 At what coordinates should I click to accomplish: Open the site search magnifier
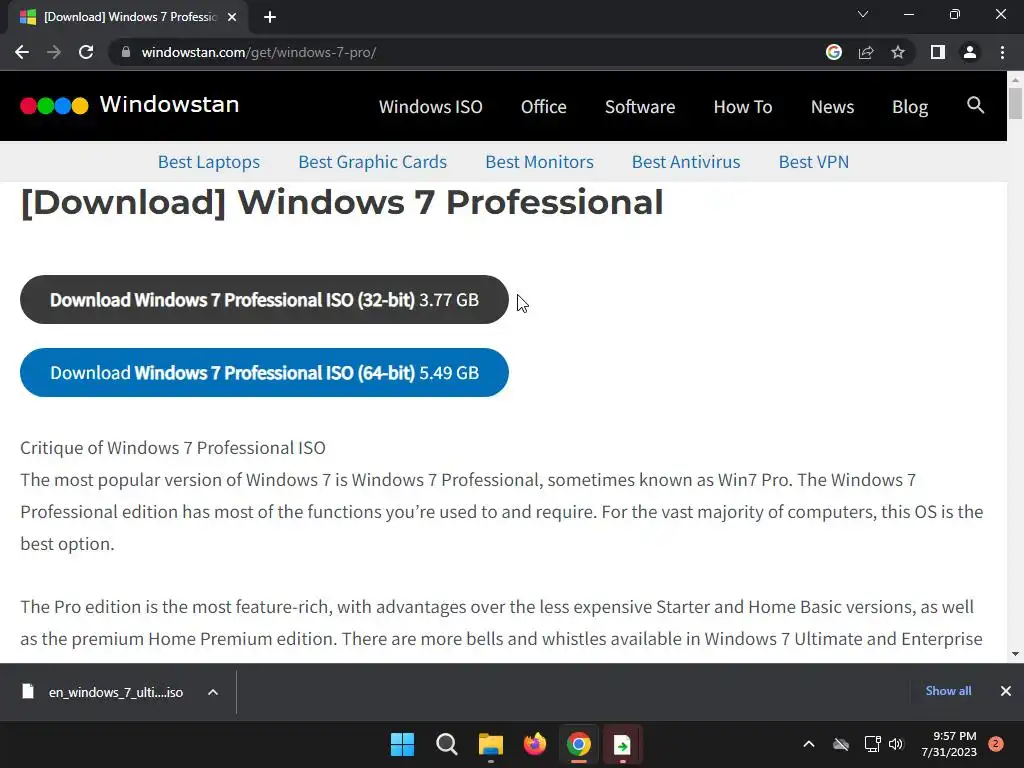(975, 105)
